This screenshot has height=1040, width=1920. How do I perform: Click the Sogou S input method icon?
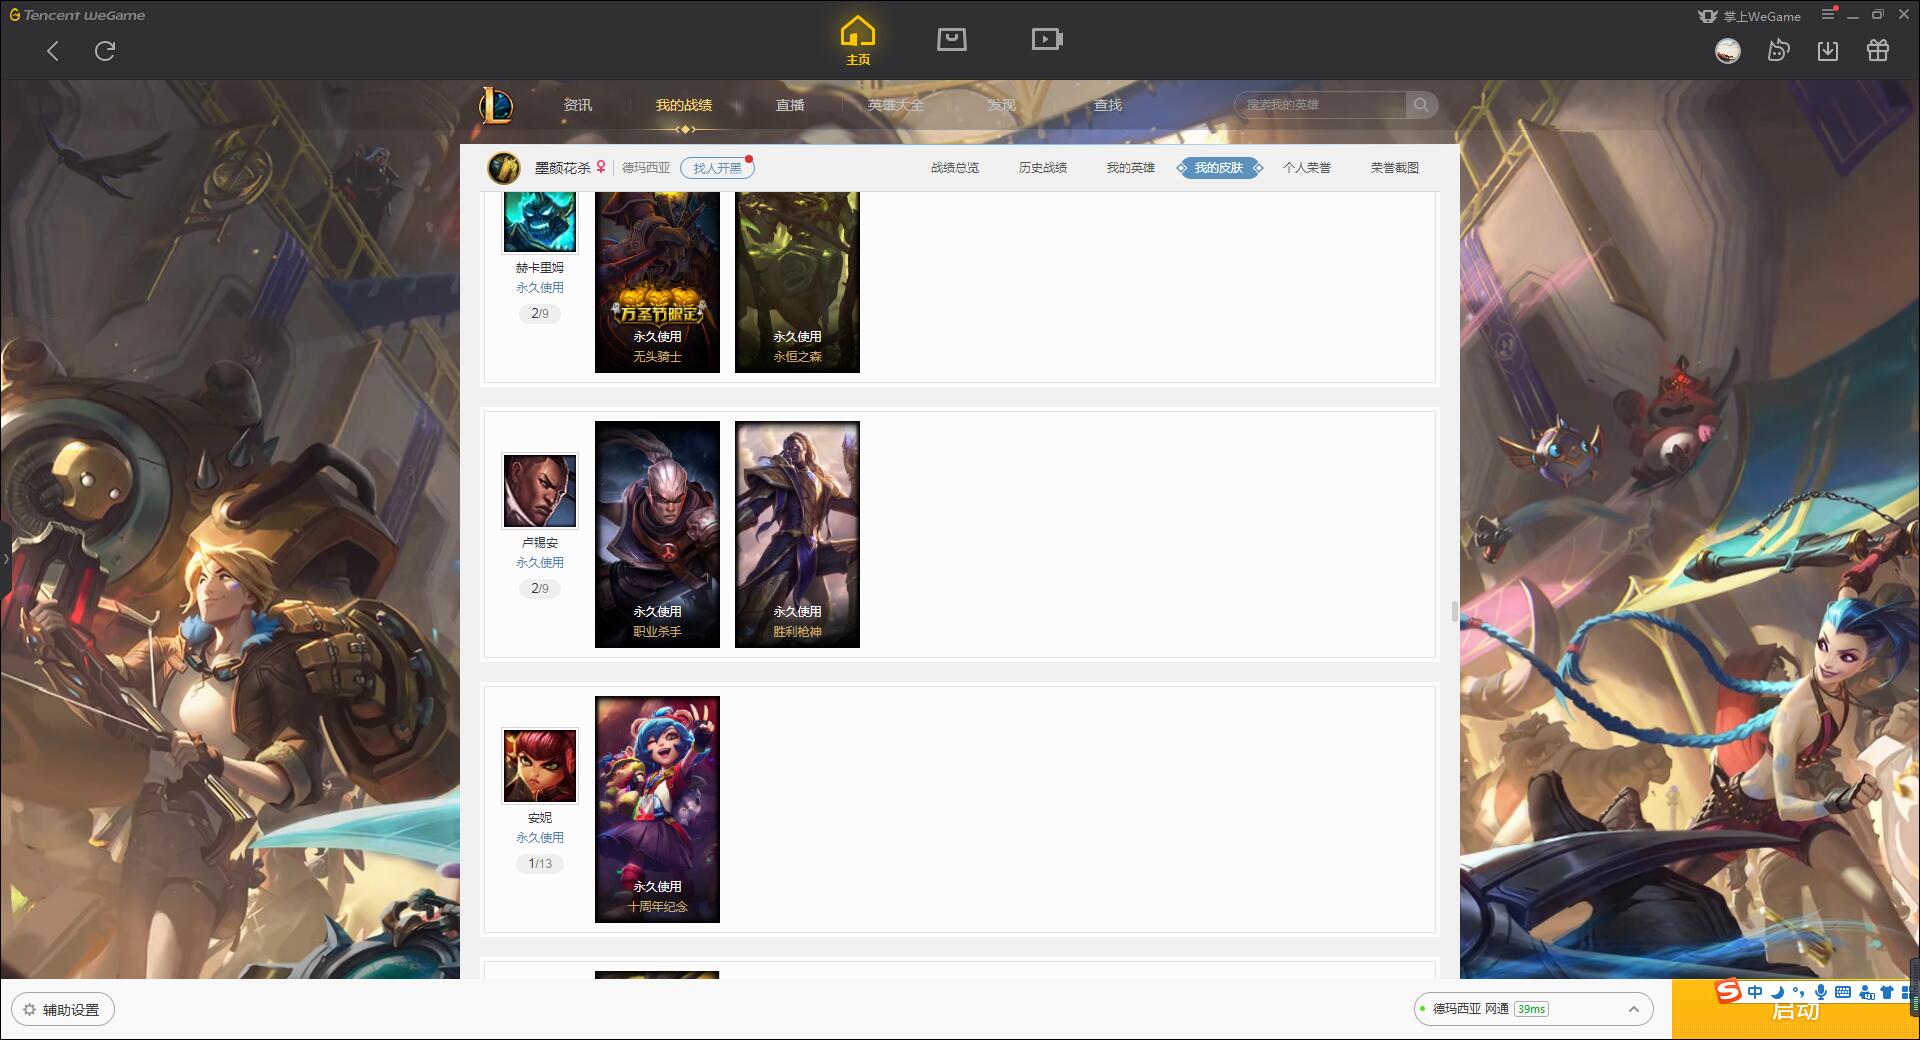click(1728, 991)
